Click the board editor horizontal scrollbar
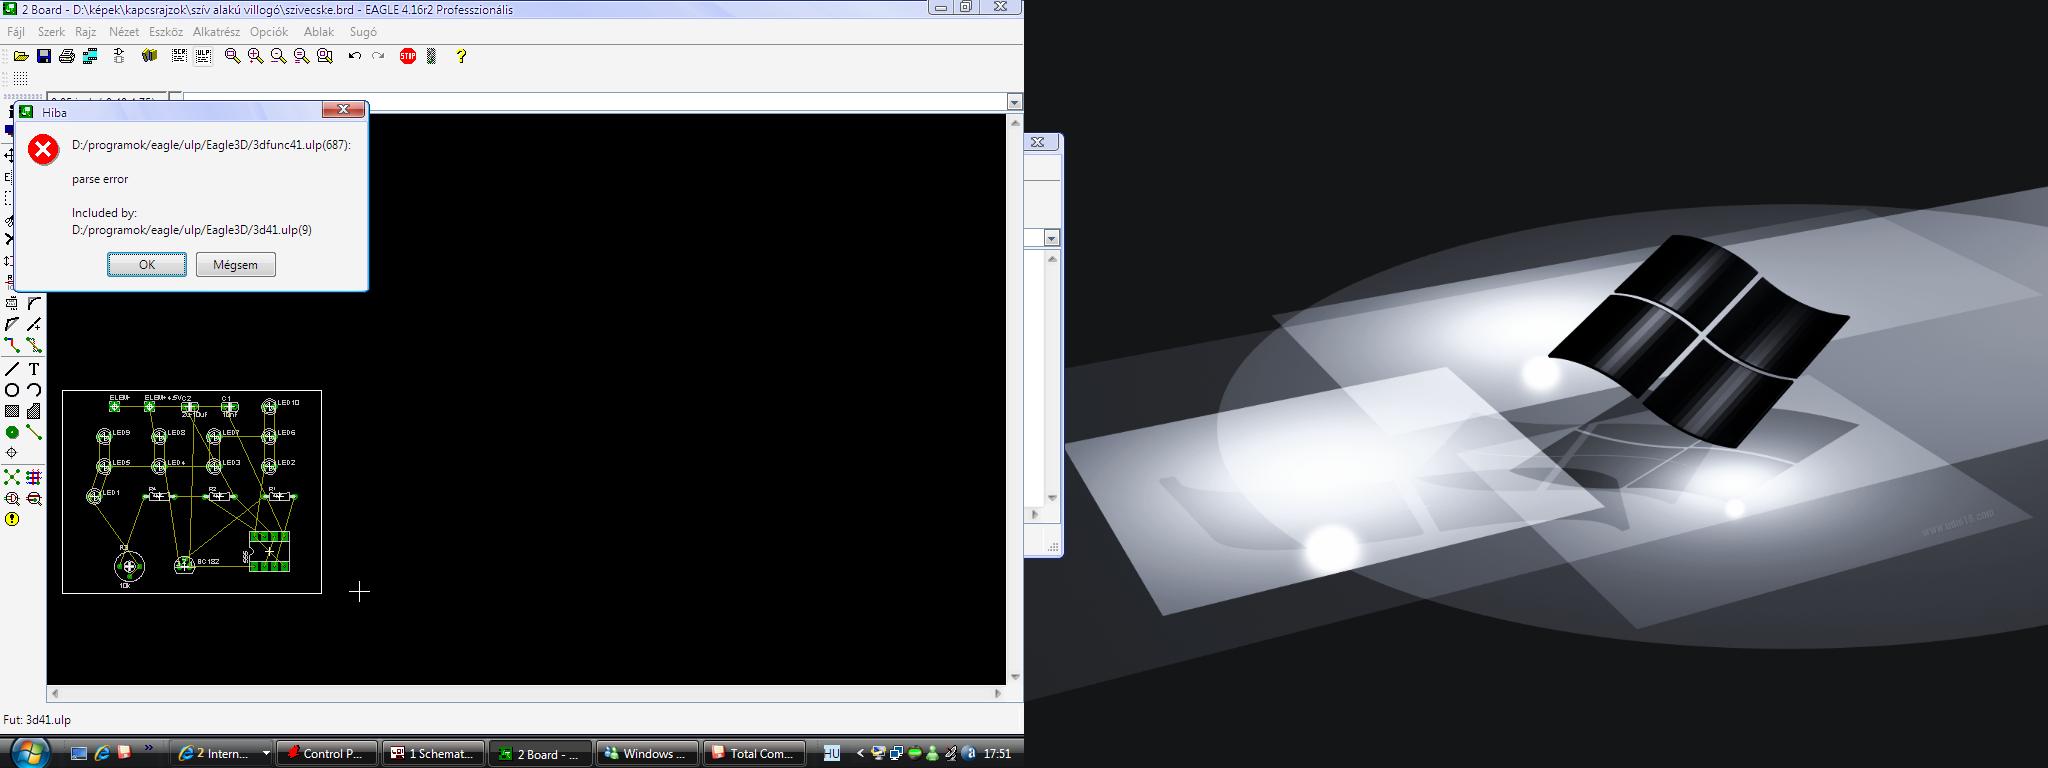This screenshot has width=2048, height=768. 526,693
